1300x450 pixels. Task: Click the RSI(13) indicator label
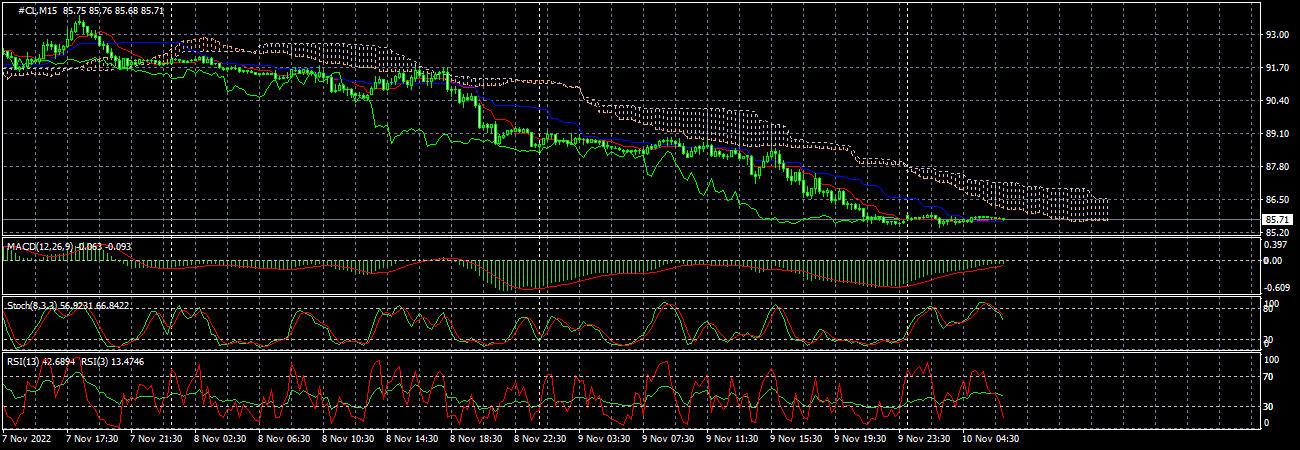point(29,359)
